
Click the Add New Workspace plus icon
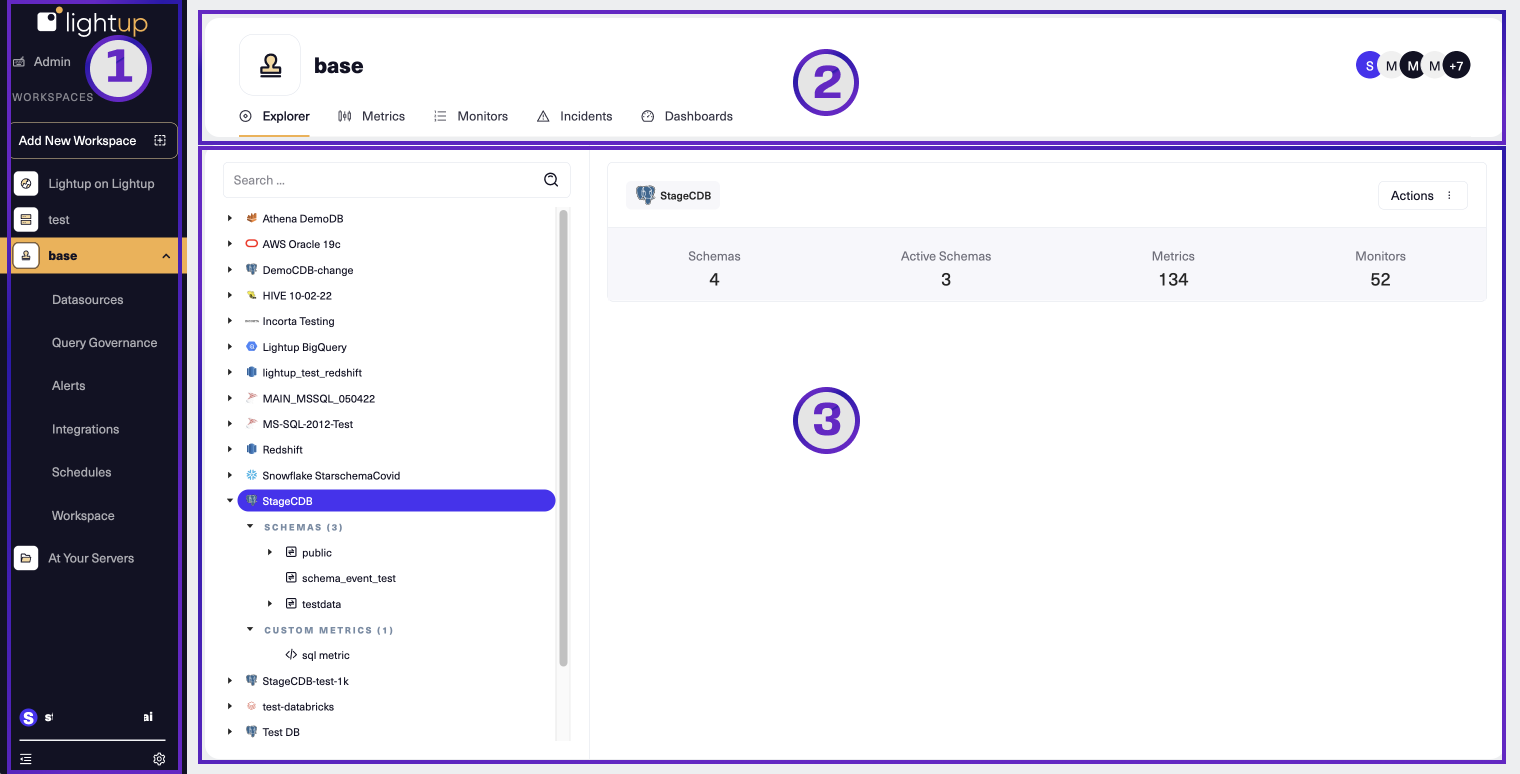click(160, 141)
